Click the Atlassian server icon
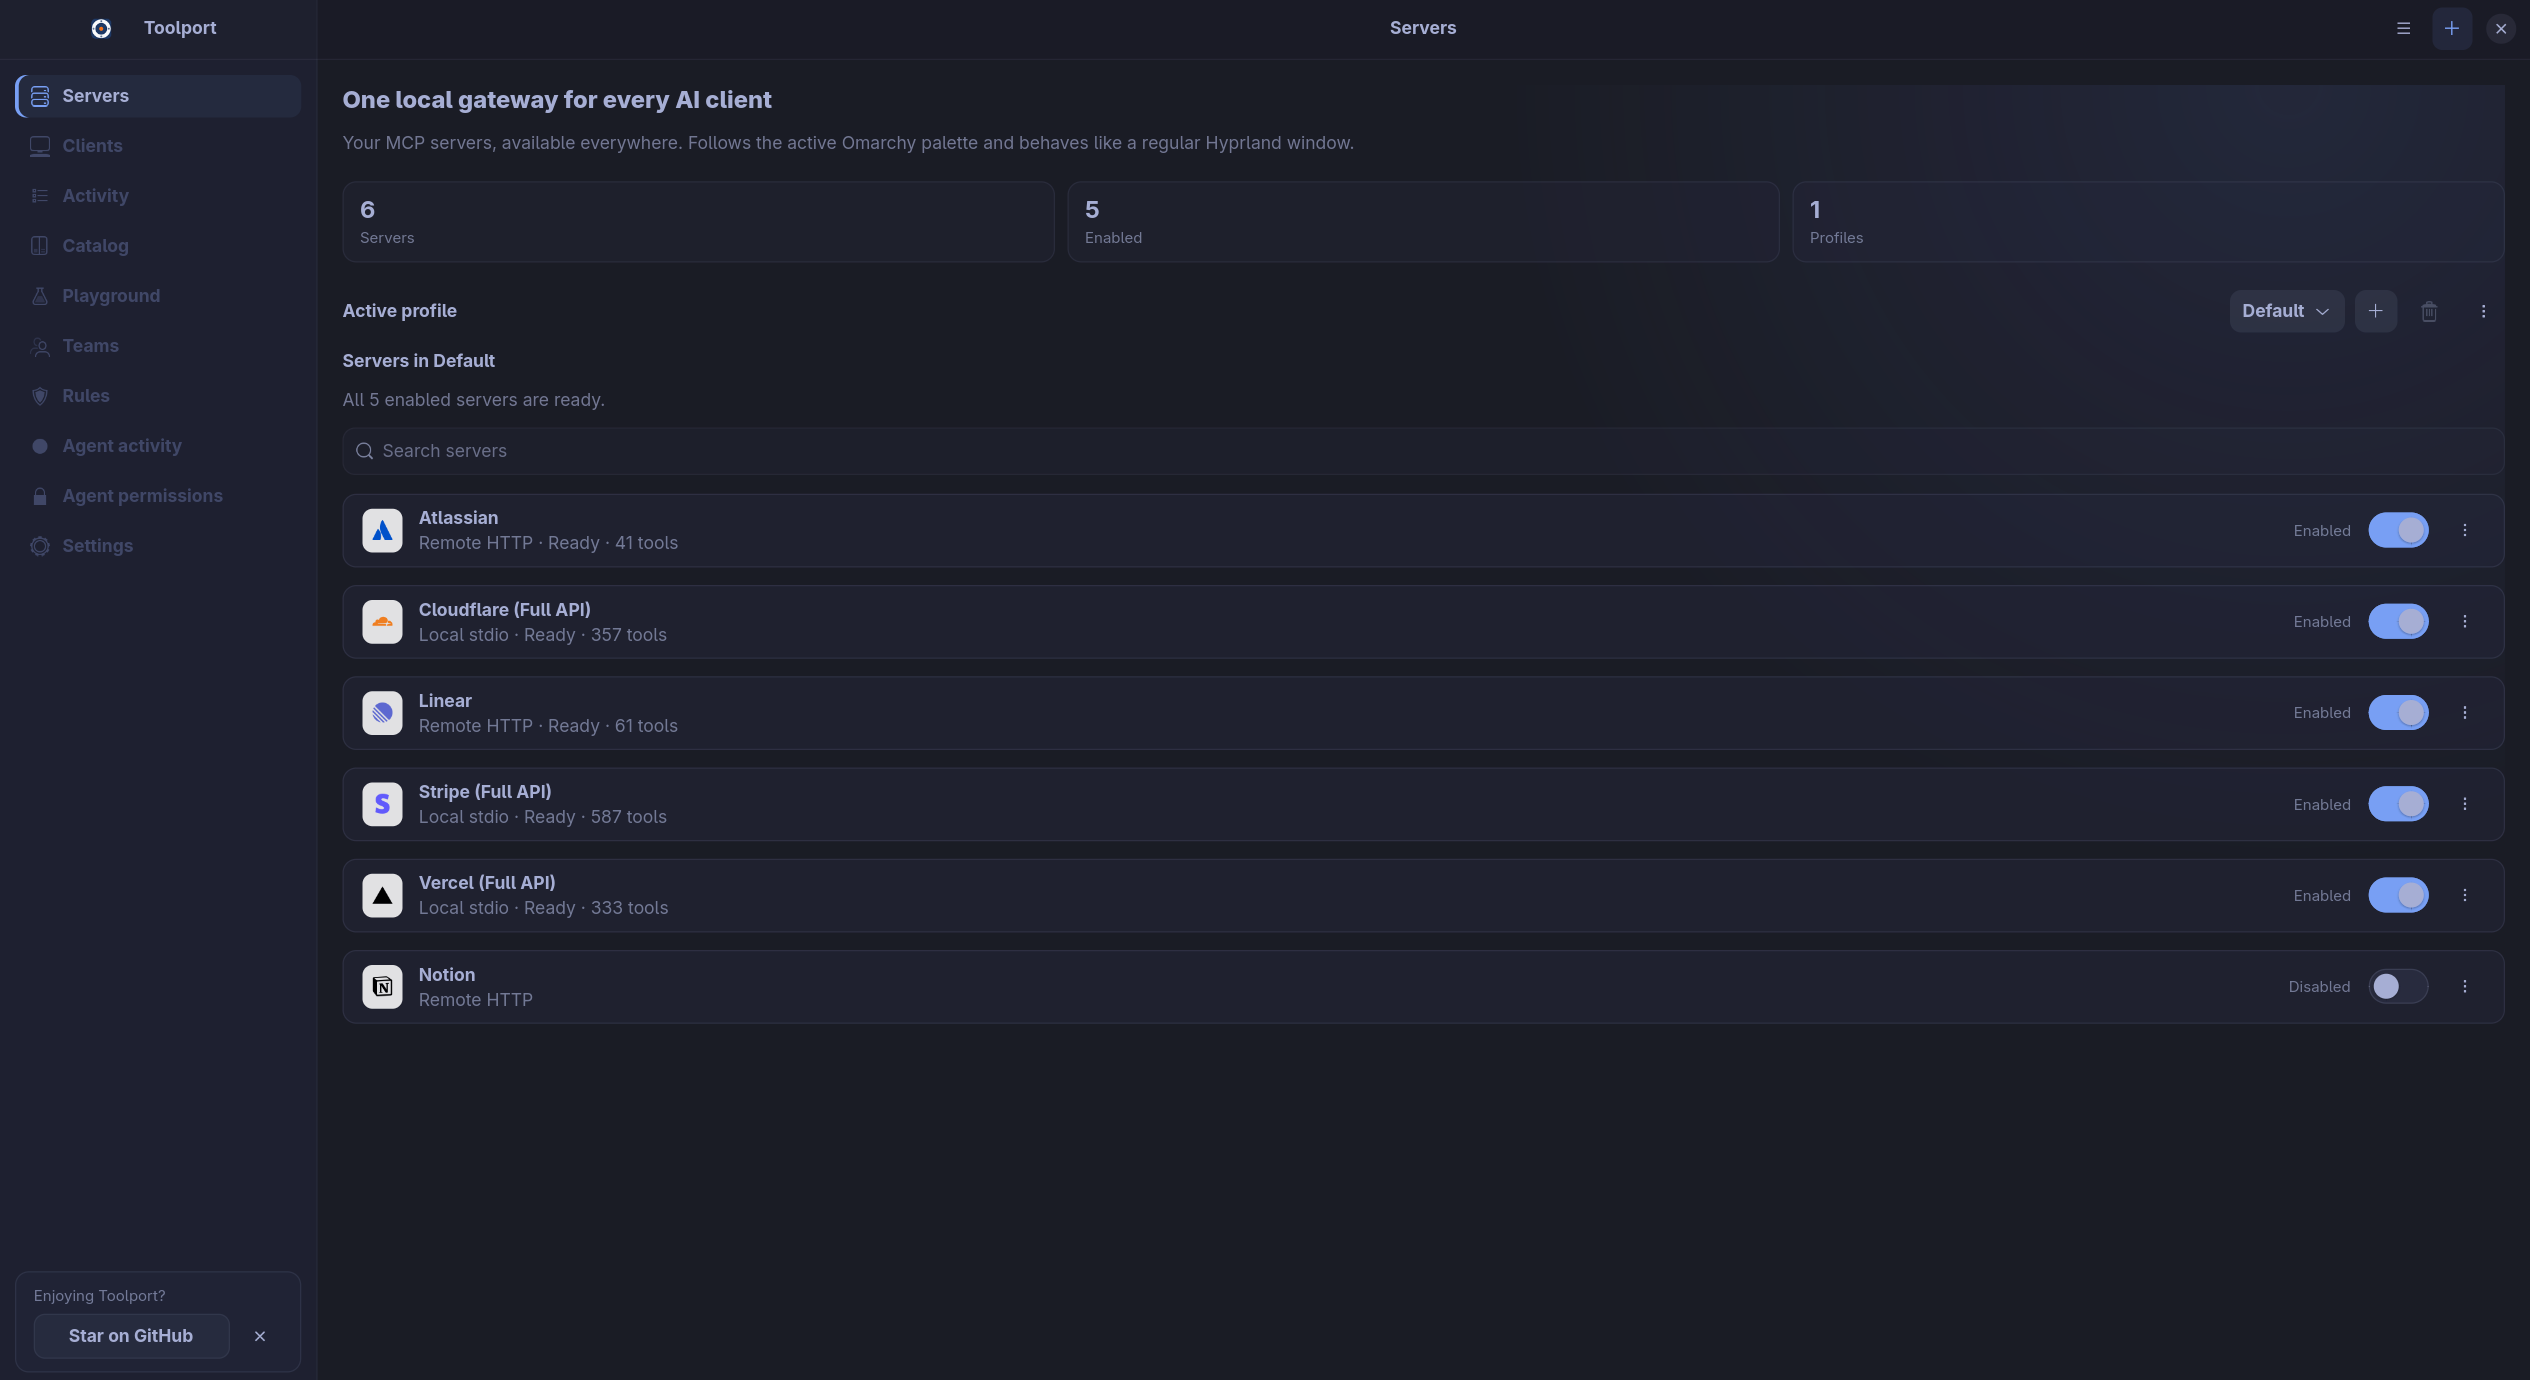The image size is (2530, 1380). click(x=382, y=531)
